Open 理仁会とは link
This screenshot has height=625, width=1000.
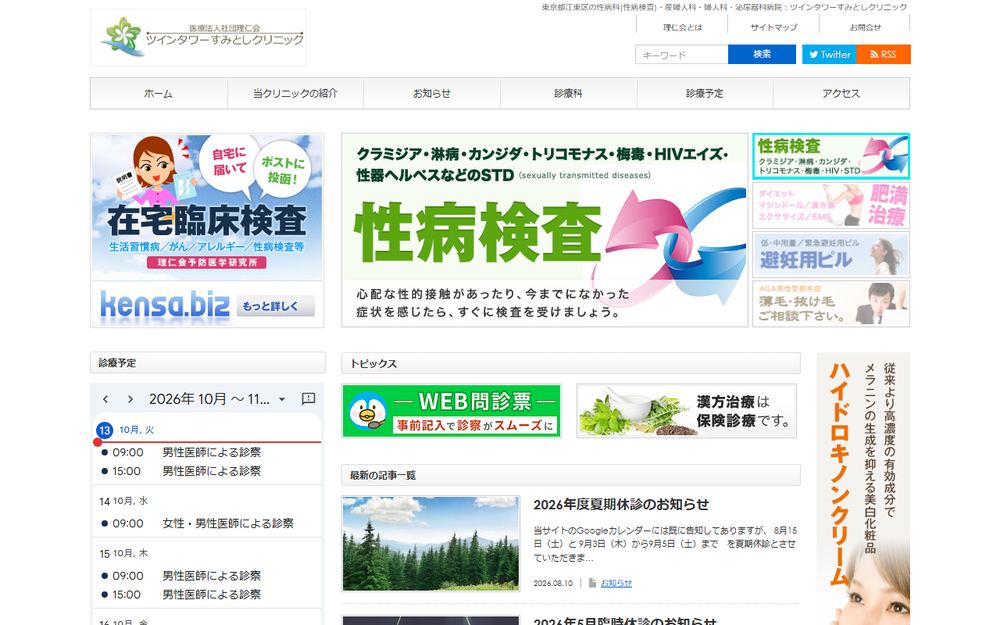[682, 27]
